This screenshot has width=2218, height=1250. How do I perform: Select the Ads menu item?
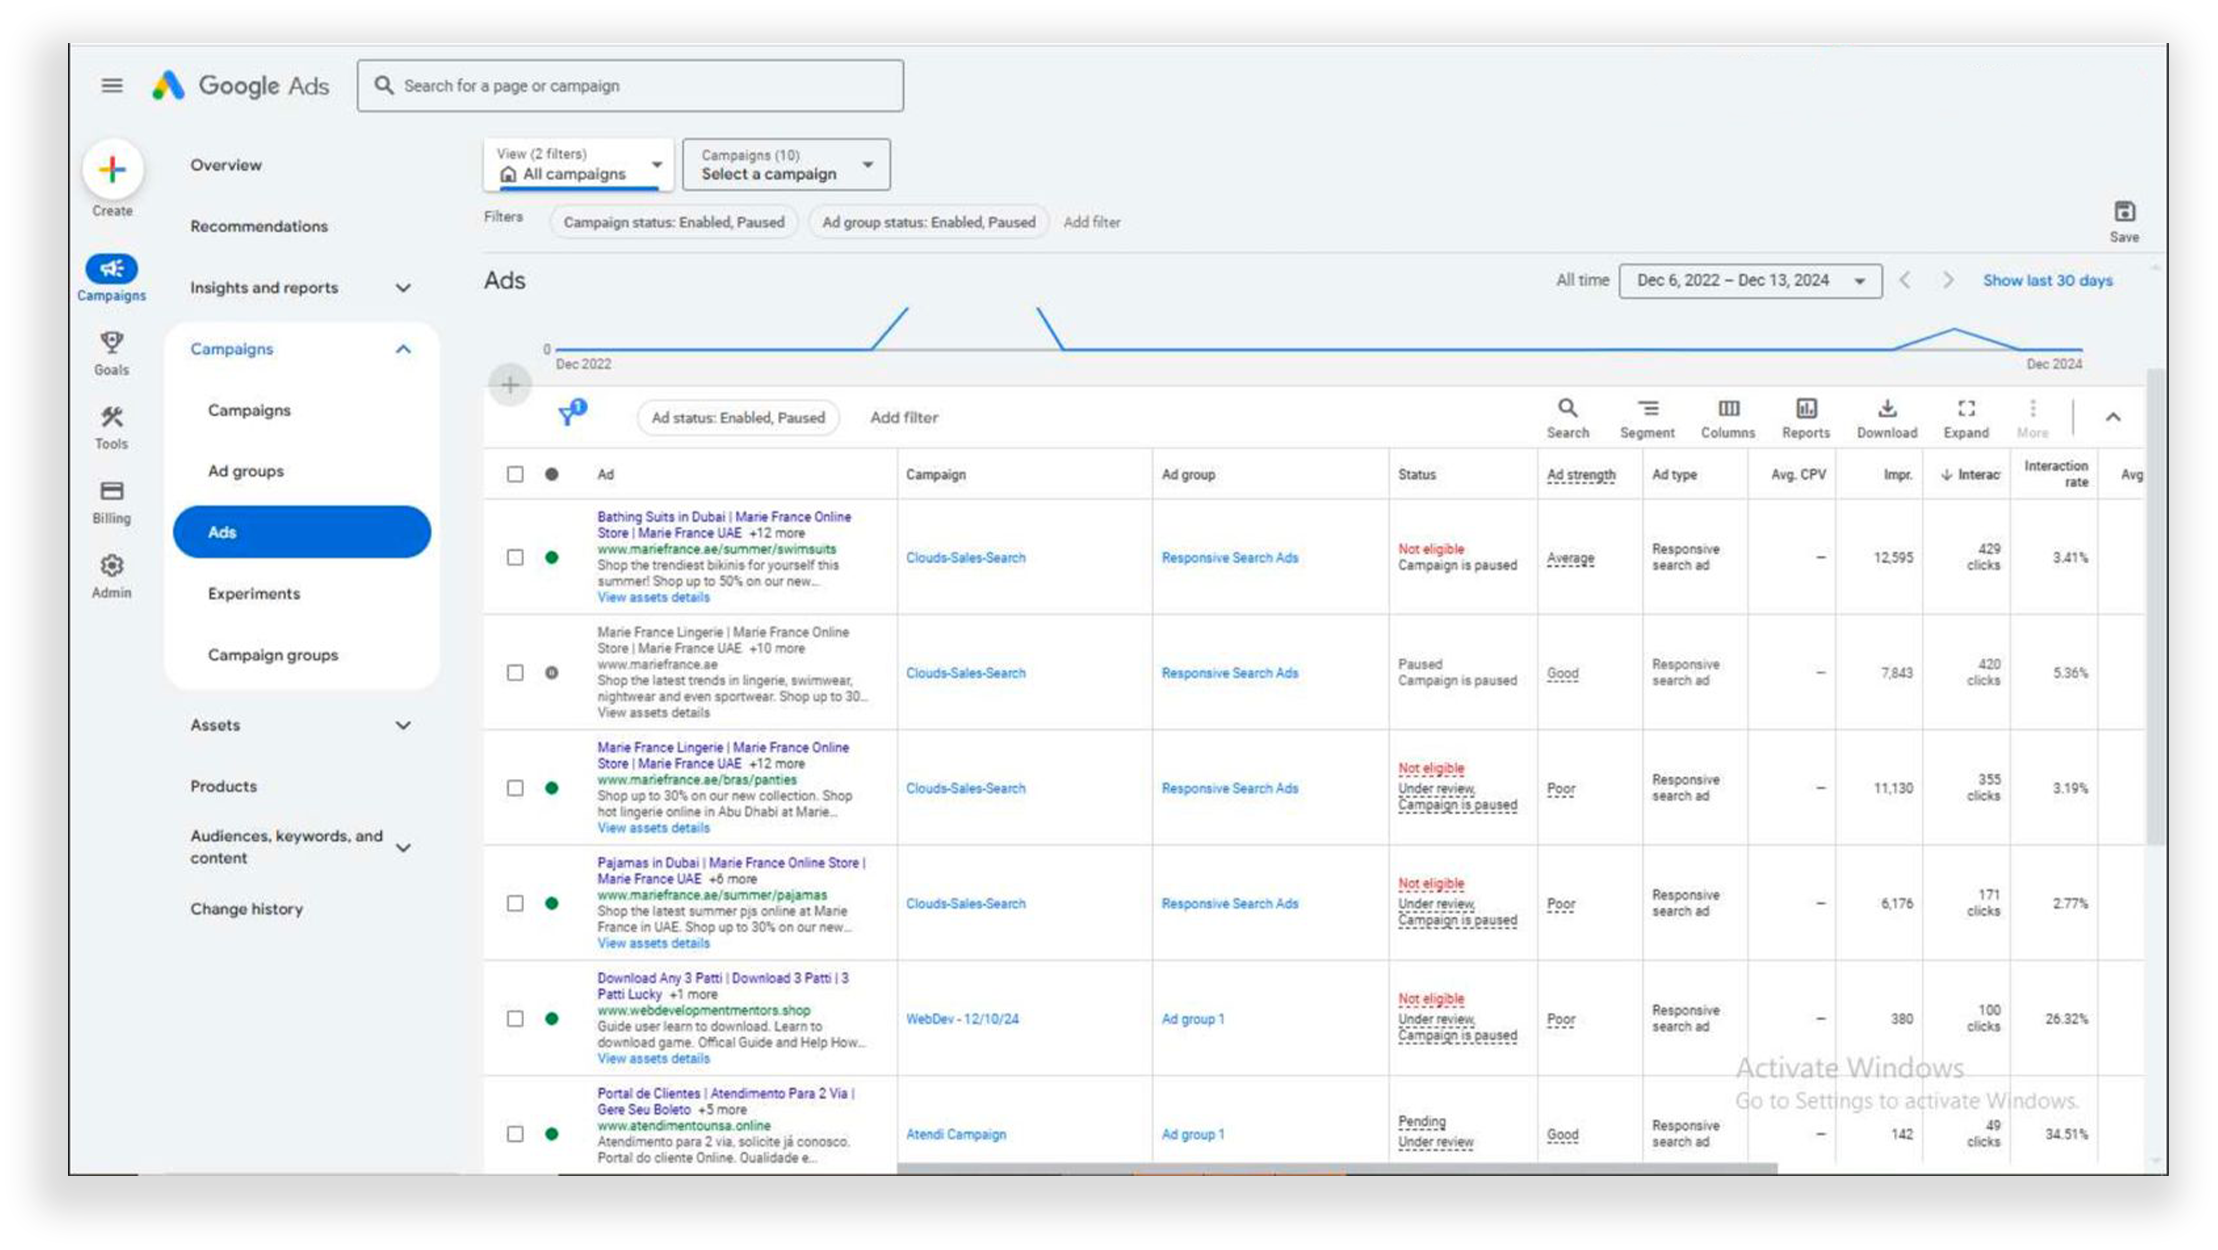pos(302,532)
